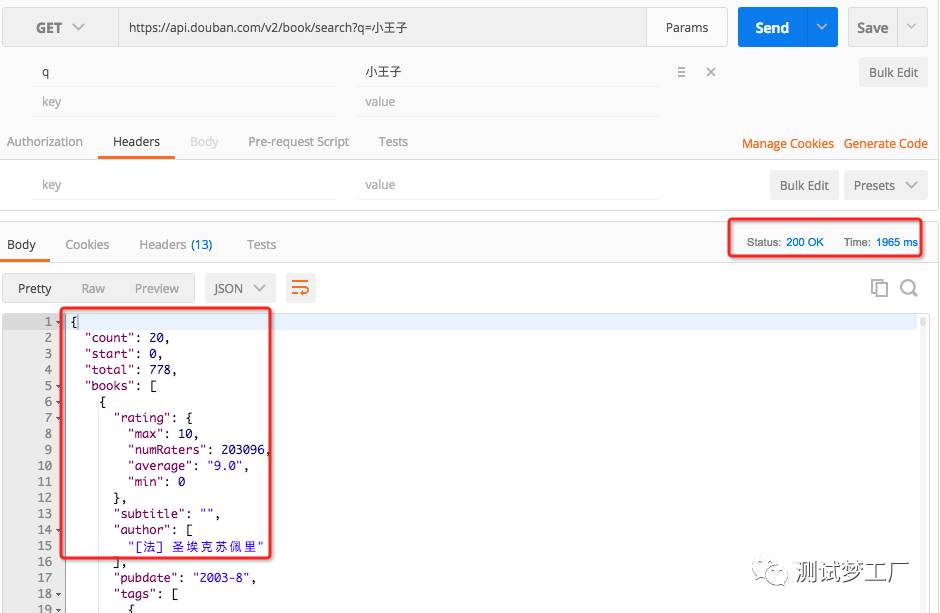
Task: Toggle line wrap icon
Action: tap(300, 289)
